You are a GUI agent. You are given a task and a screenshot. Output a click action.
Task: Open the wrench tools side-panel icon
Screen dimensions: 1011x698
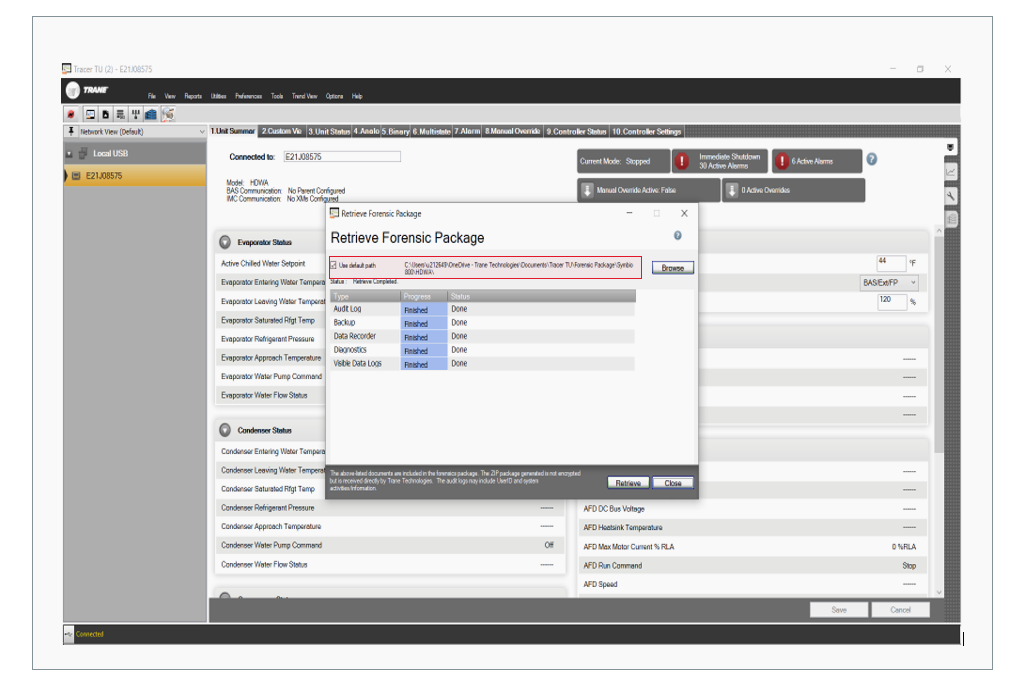pos(951,196)
